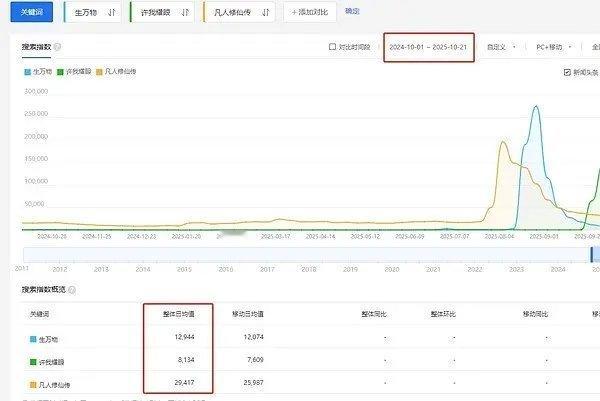Click the 移动日均值 column header
This screenshot has height=401, width=600.
point(248,314)
